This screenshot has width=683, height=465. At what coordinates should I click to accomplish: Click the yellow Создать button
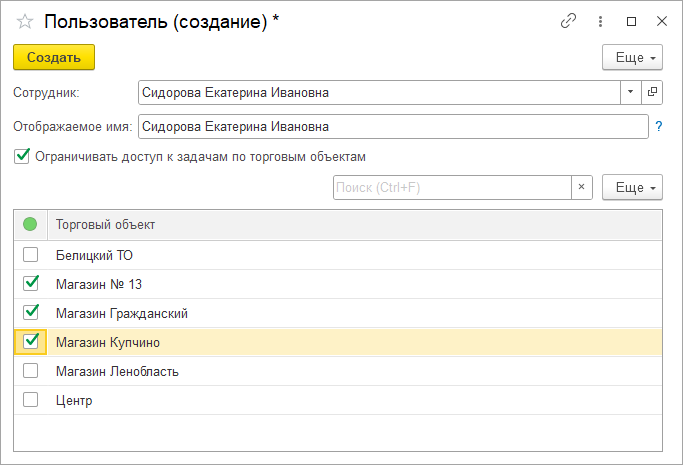(54, 57)
